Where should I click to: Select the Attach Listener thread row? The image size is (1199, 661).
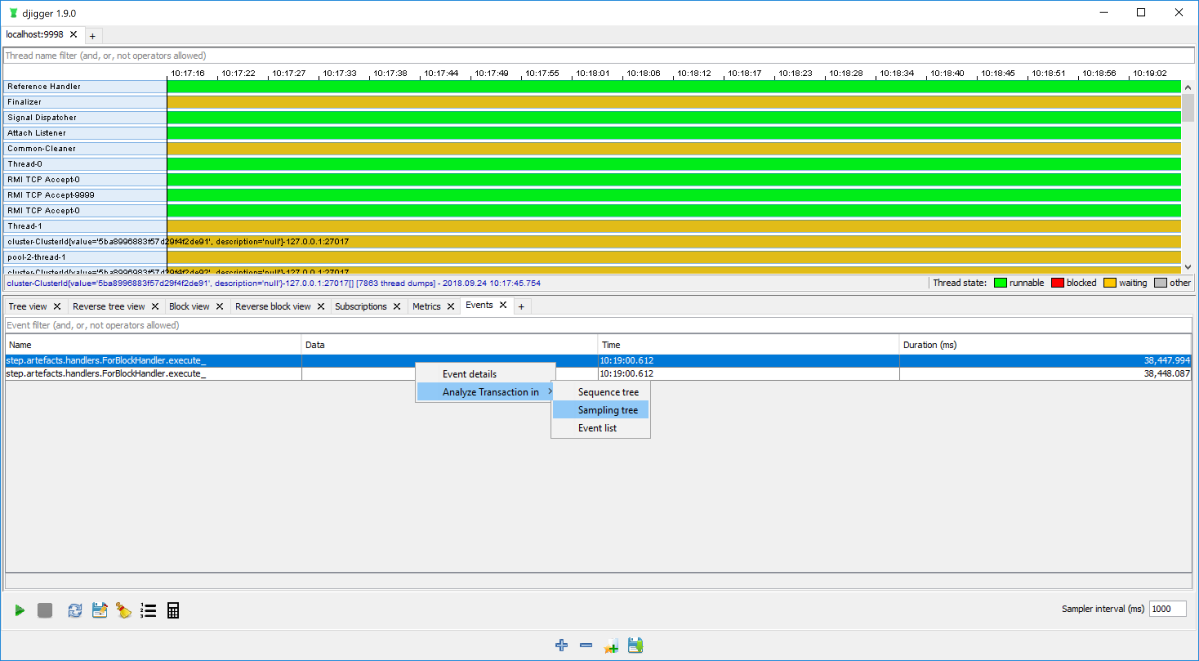85,133
